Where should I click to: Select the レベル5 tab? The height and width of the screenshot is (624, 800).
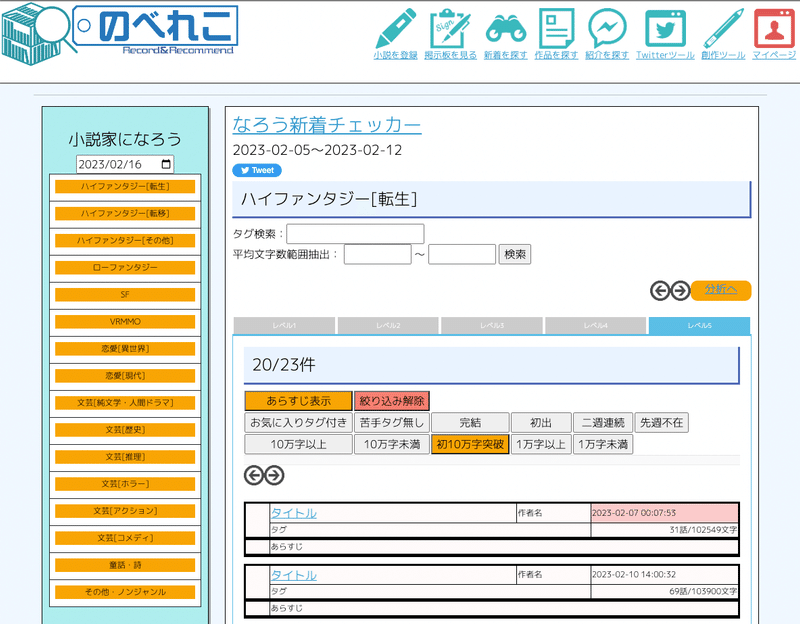pyautogui.click(x=699, y=326)
